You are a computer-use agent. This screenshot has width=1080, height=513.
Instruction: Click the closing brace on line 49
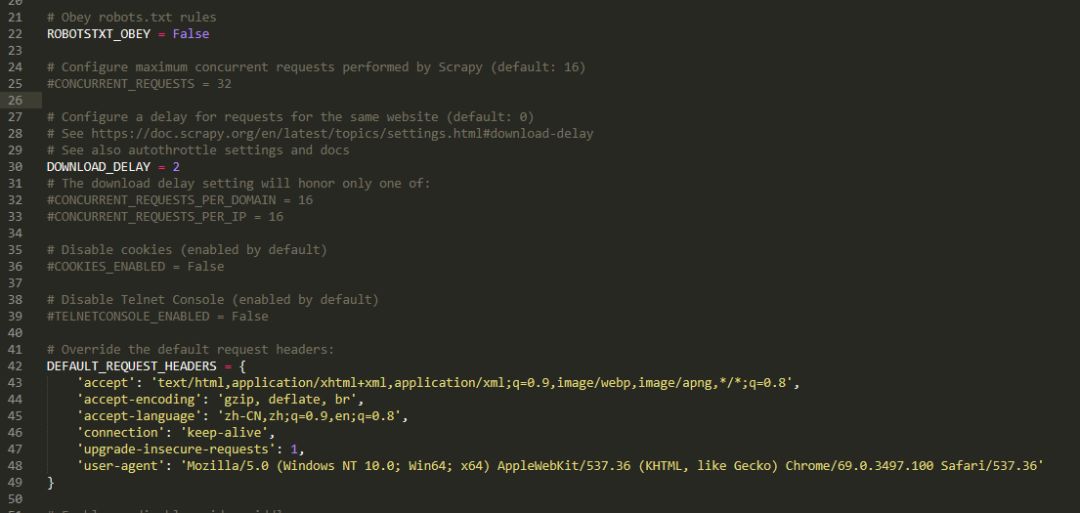(50, 483)
